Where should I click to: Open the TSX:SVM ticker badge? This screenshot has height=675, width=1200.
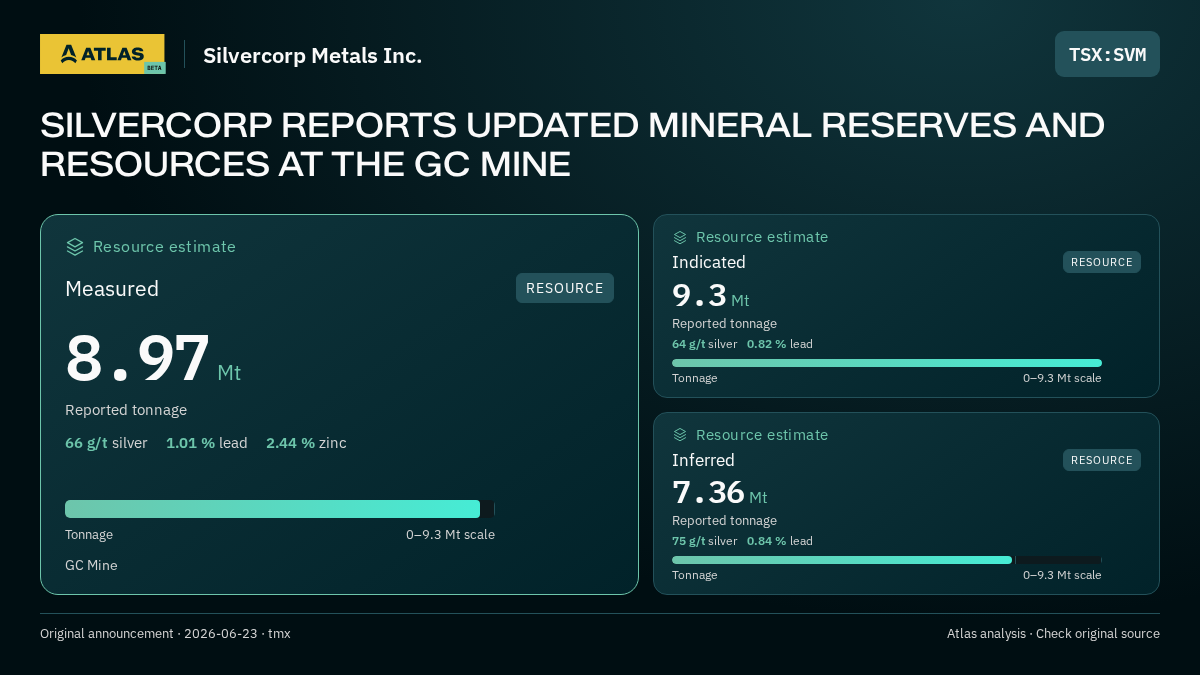pos(1107,54)
